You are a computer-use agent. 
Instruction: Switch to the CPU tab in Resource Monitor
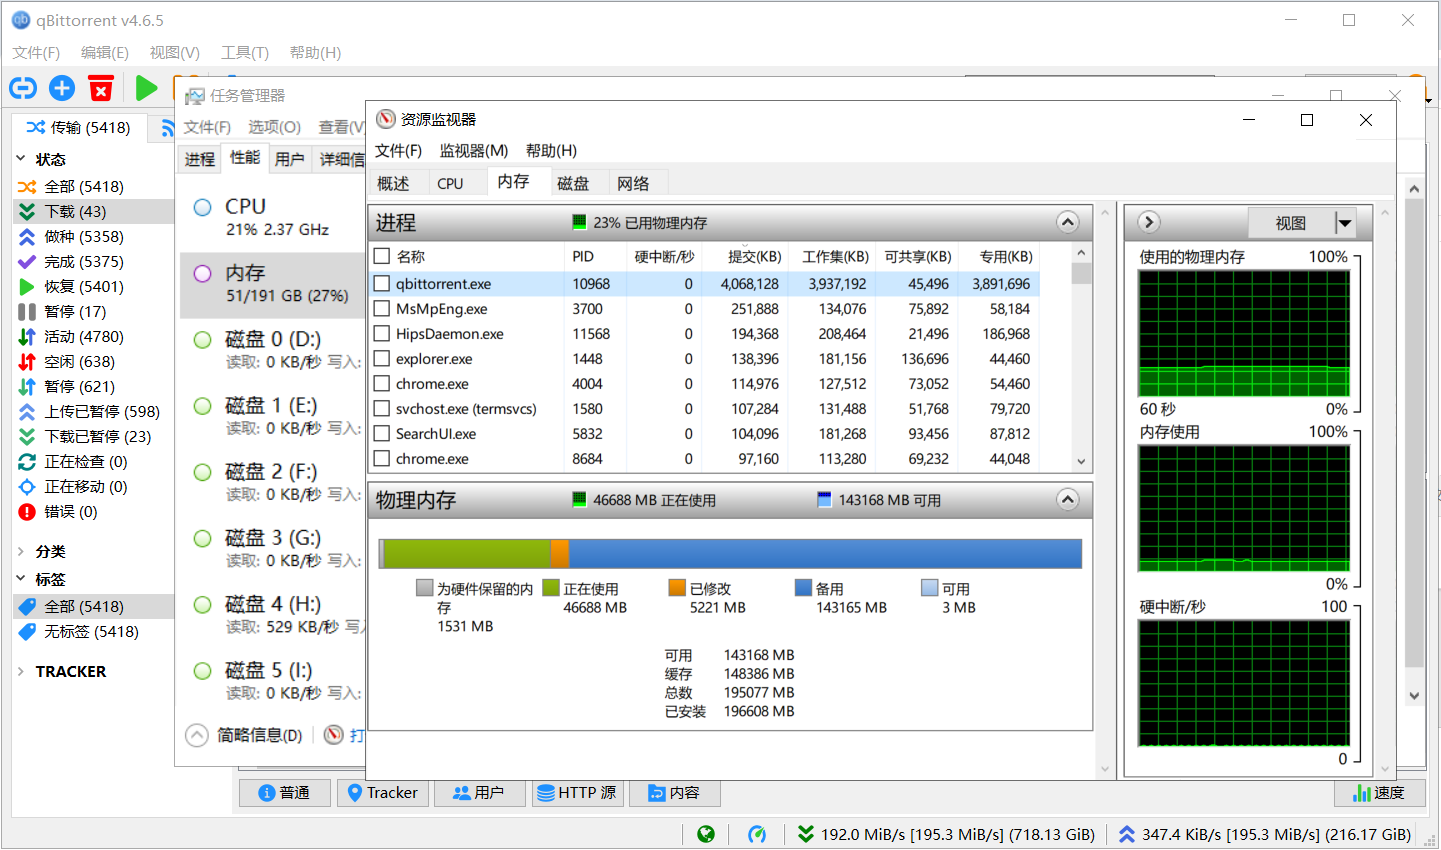coord(450,183)
